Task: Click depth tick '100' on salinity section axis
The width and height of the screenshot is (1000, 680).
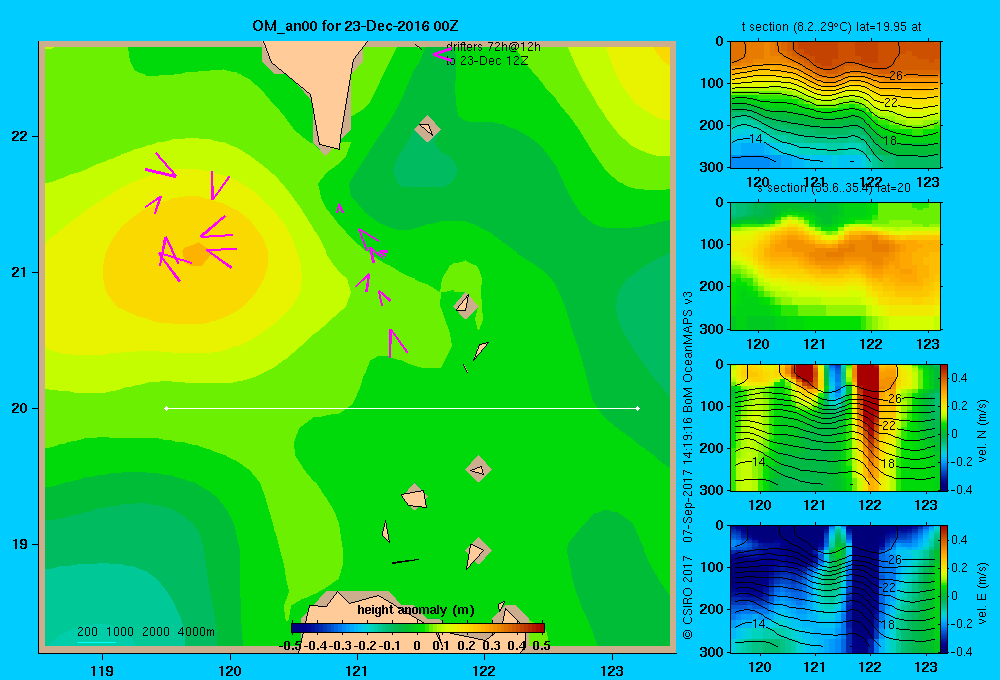Action: click(712, 244)
